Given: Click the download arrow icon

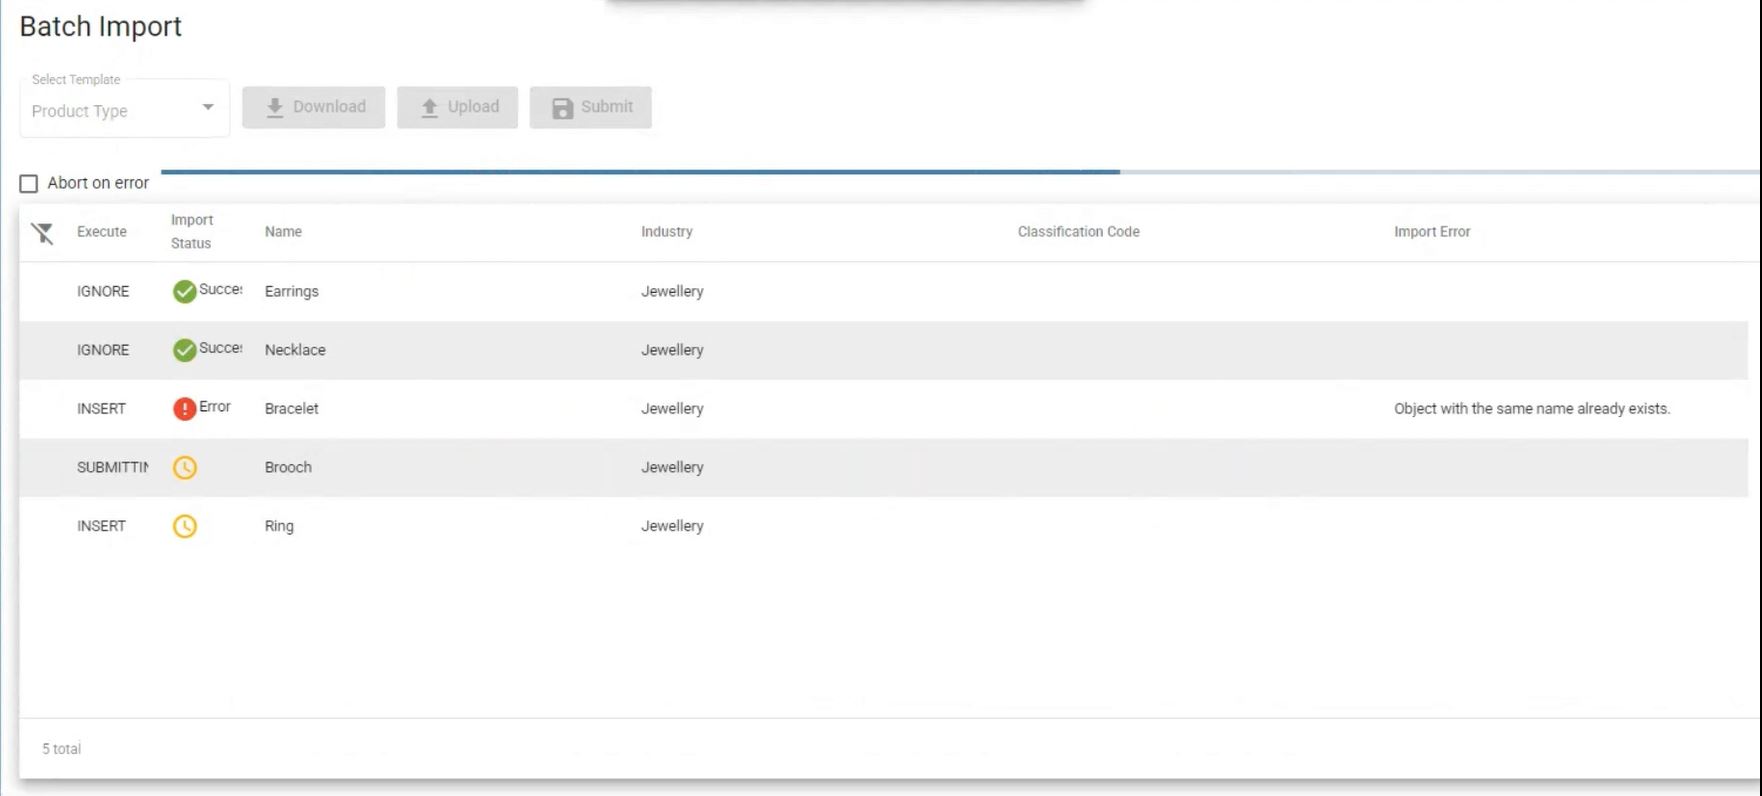Looking at the screenshot, I should [x=274, y=108].
